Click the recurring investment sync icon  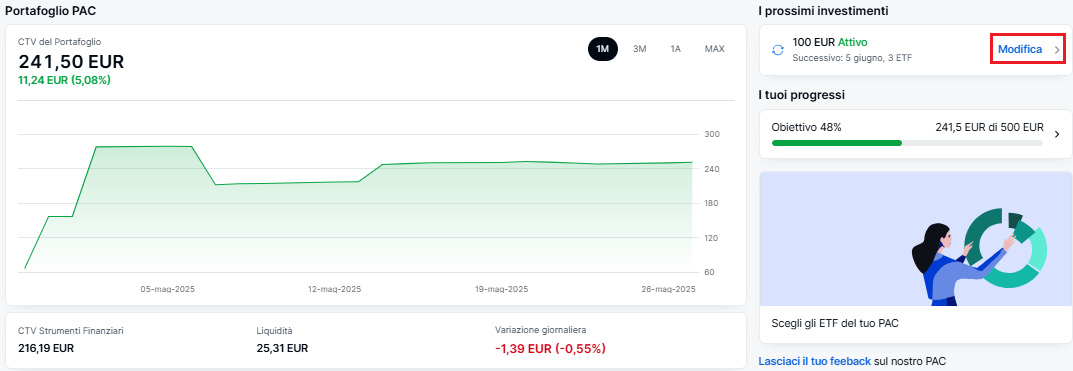coord(777,50)
